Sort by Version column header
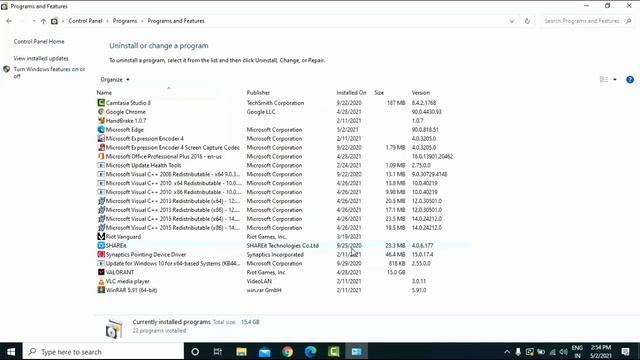This screenshot has width=640, height=360. point(421,93)
